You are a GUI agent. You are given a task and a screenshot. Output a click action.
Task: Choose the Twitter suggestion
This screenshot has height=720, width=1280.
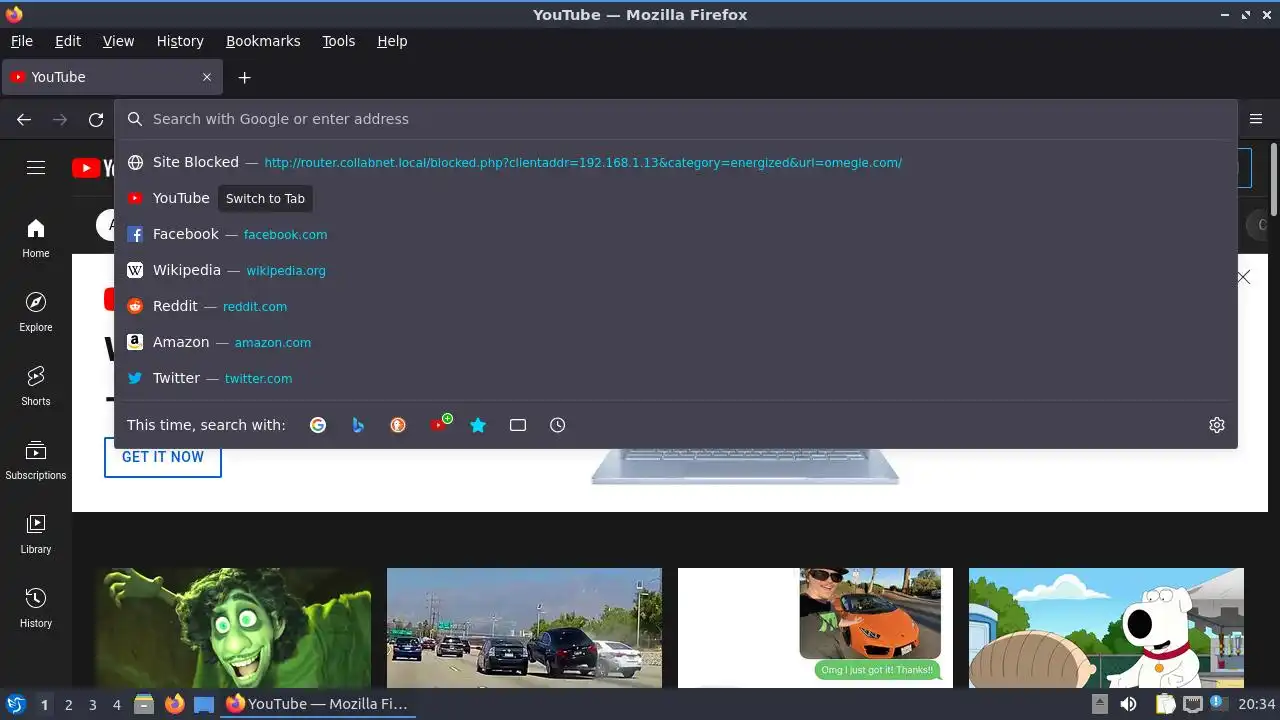[x=675, y=378]
